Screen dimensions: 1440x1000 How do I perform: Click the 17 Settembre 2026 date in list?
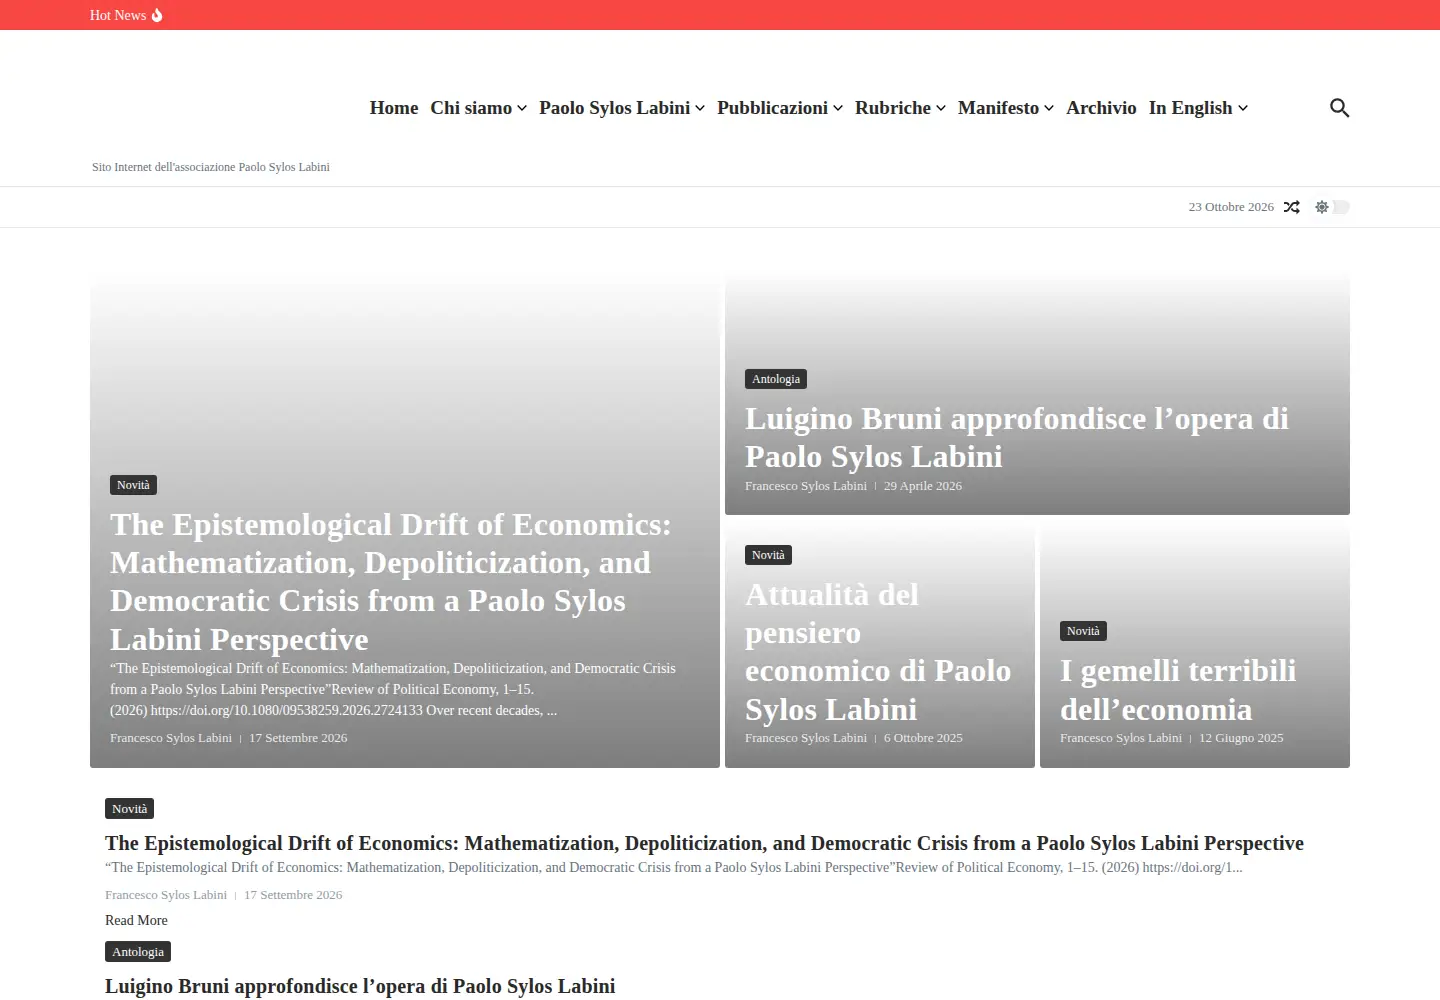pos(293,895)
